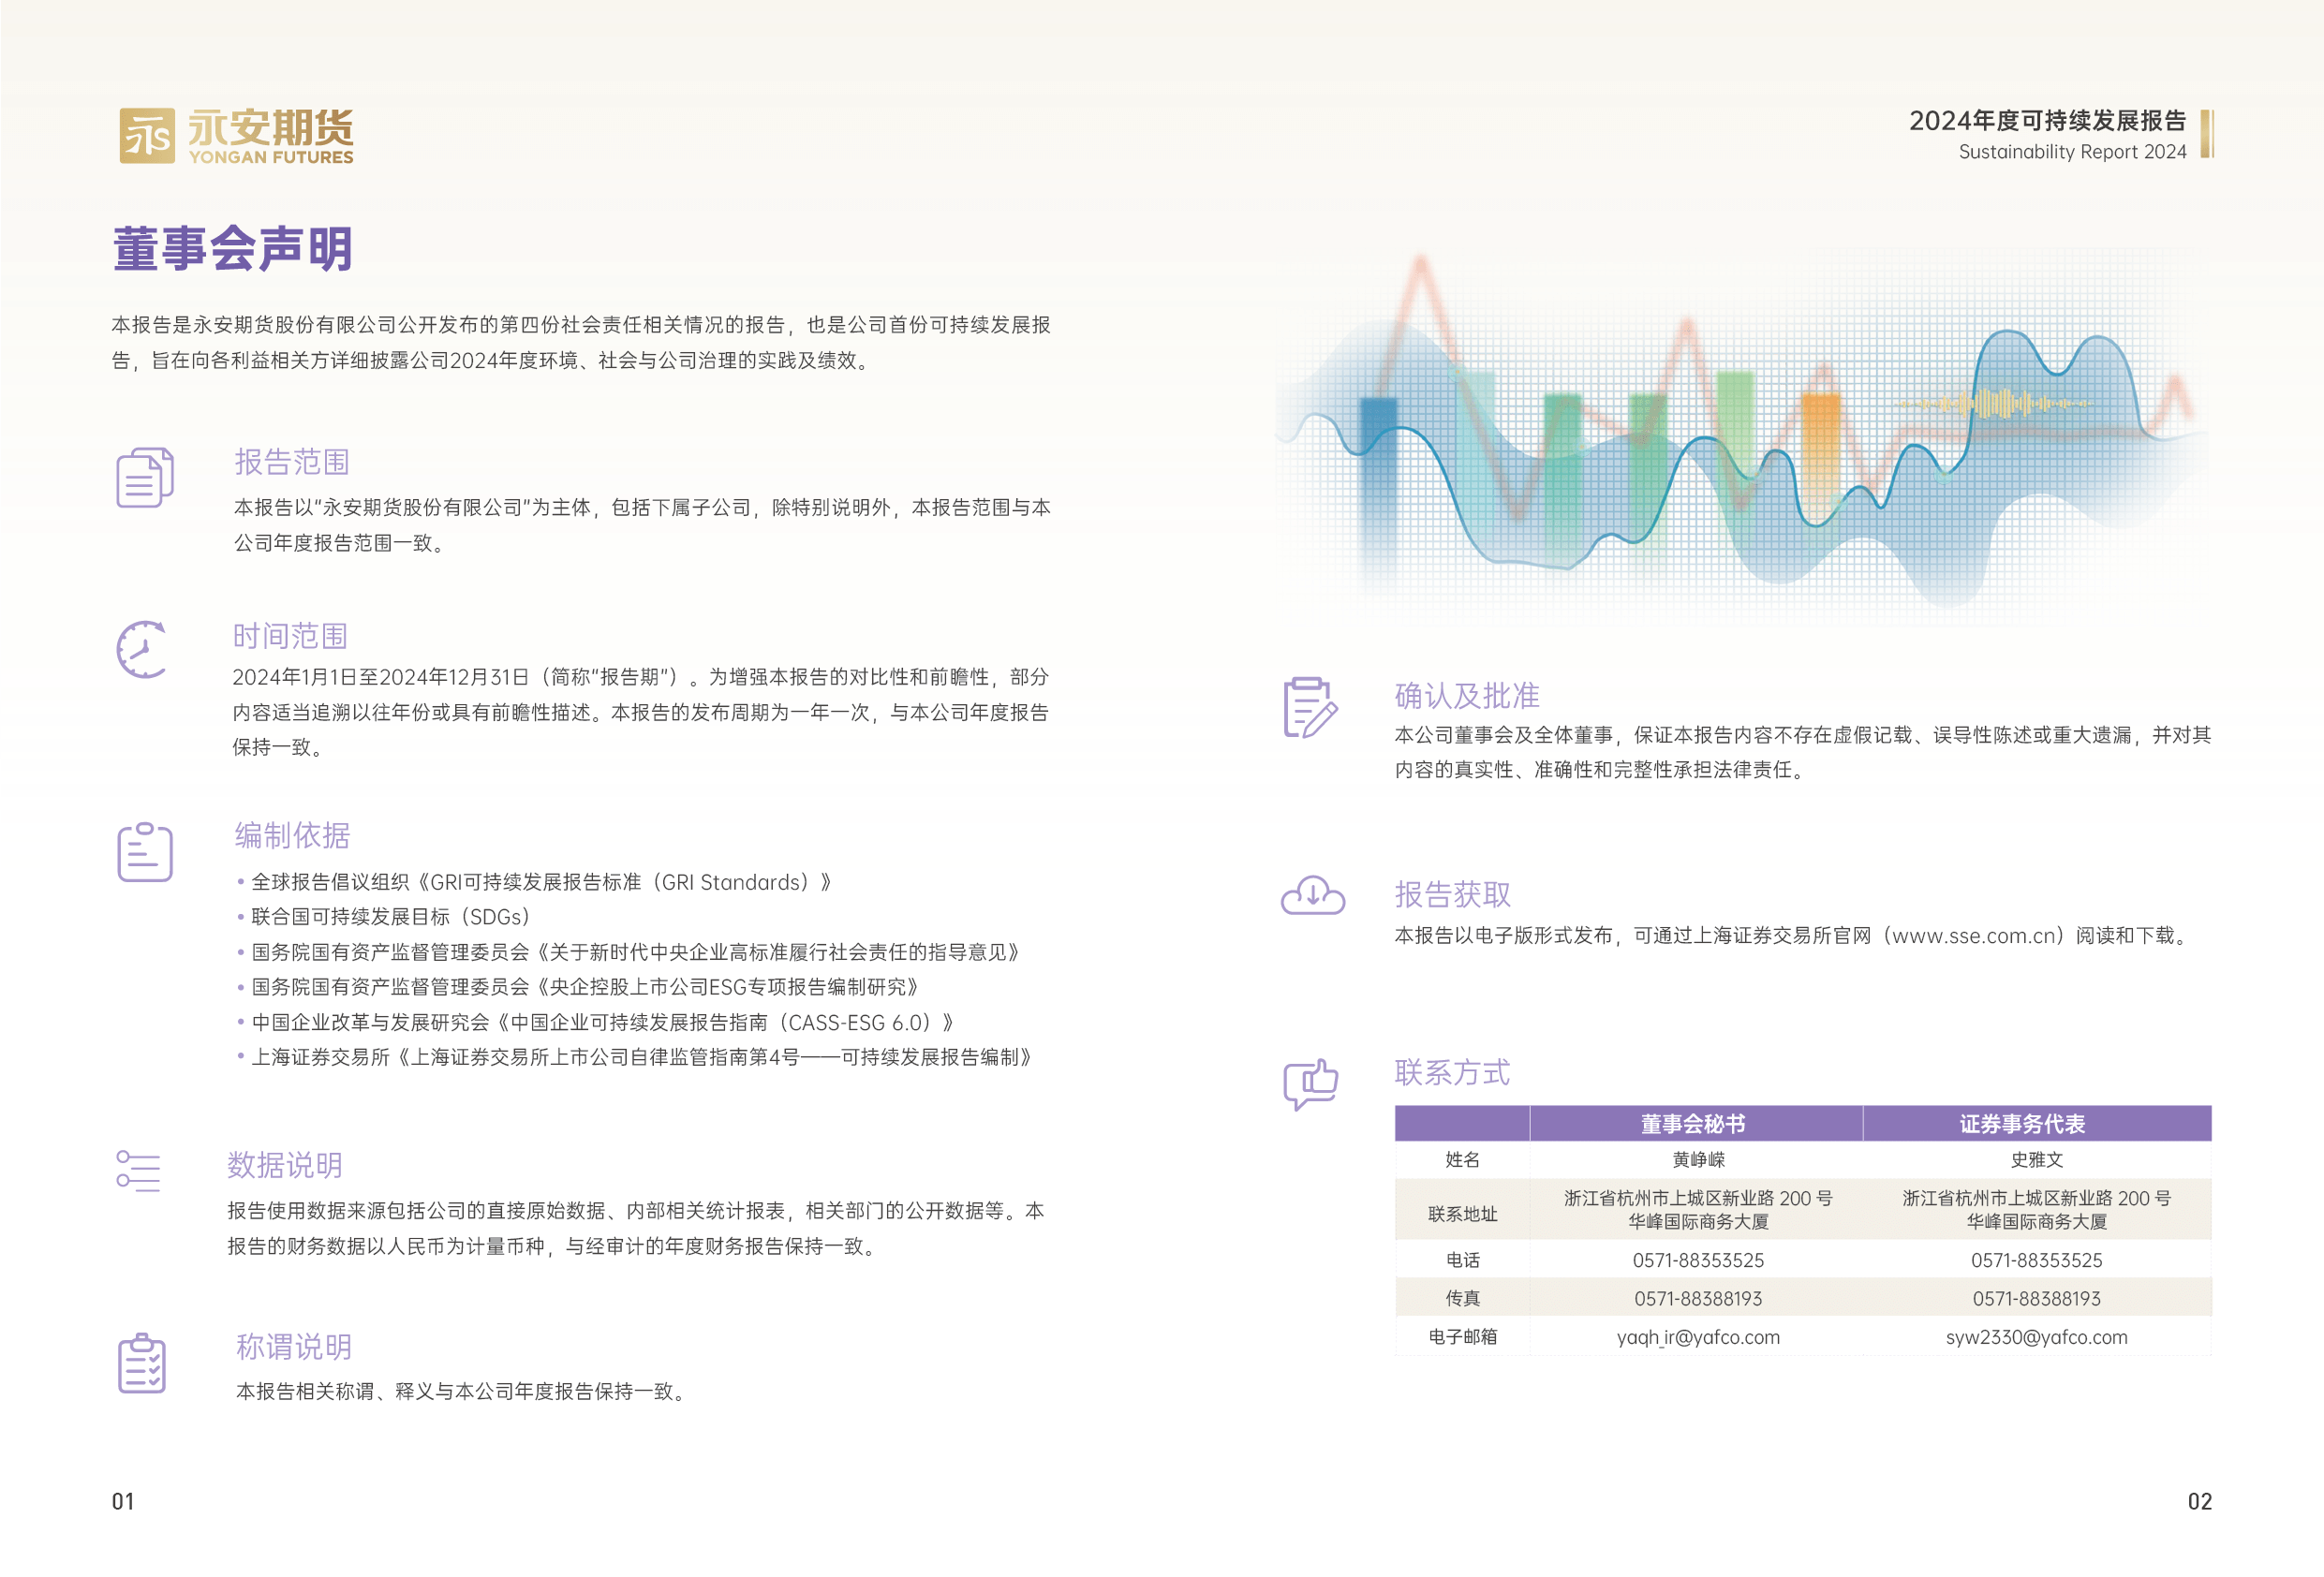
Task: Click the 编制依据 heading
Action: pyautogui.click(x=292, y=835)
